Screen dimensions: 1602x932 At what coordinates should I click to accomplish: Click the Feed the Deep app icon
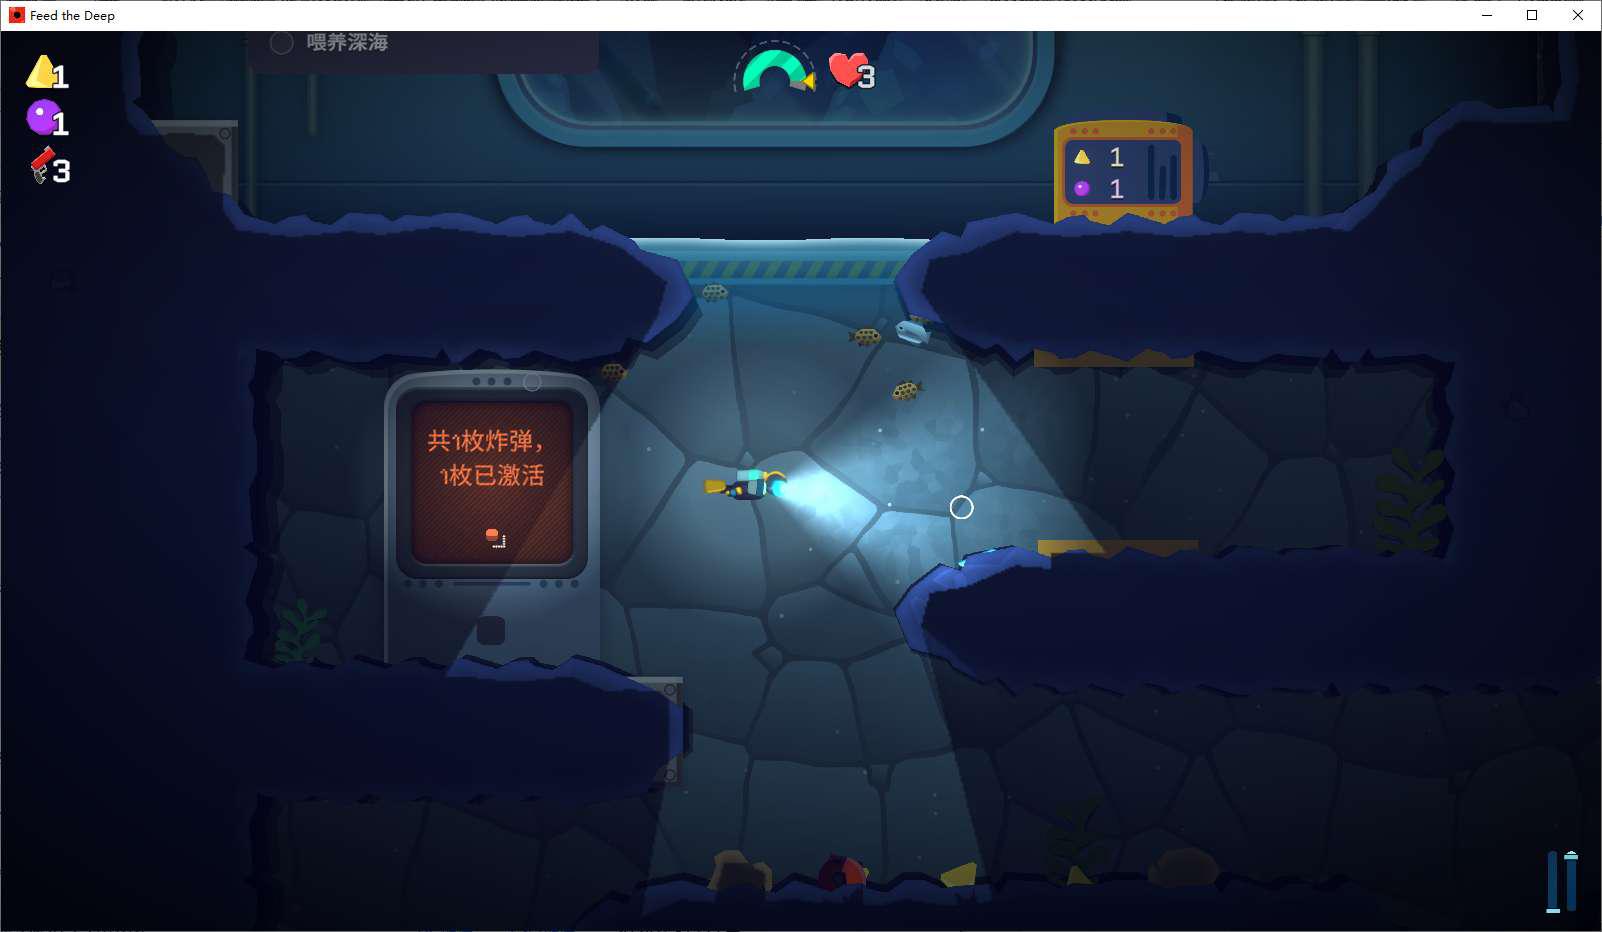pyautogui.click(x=16, y=15)
